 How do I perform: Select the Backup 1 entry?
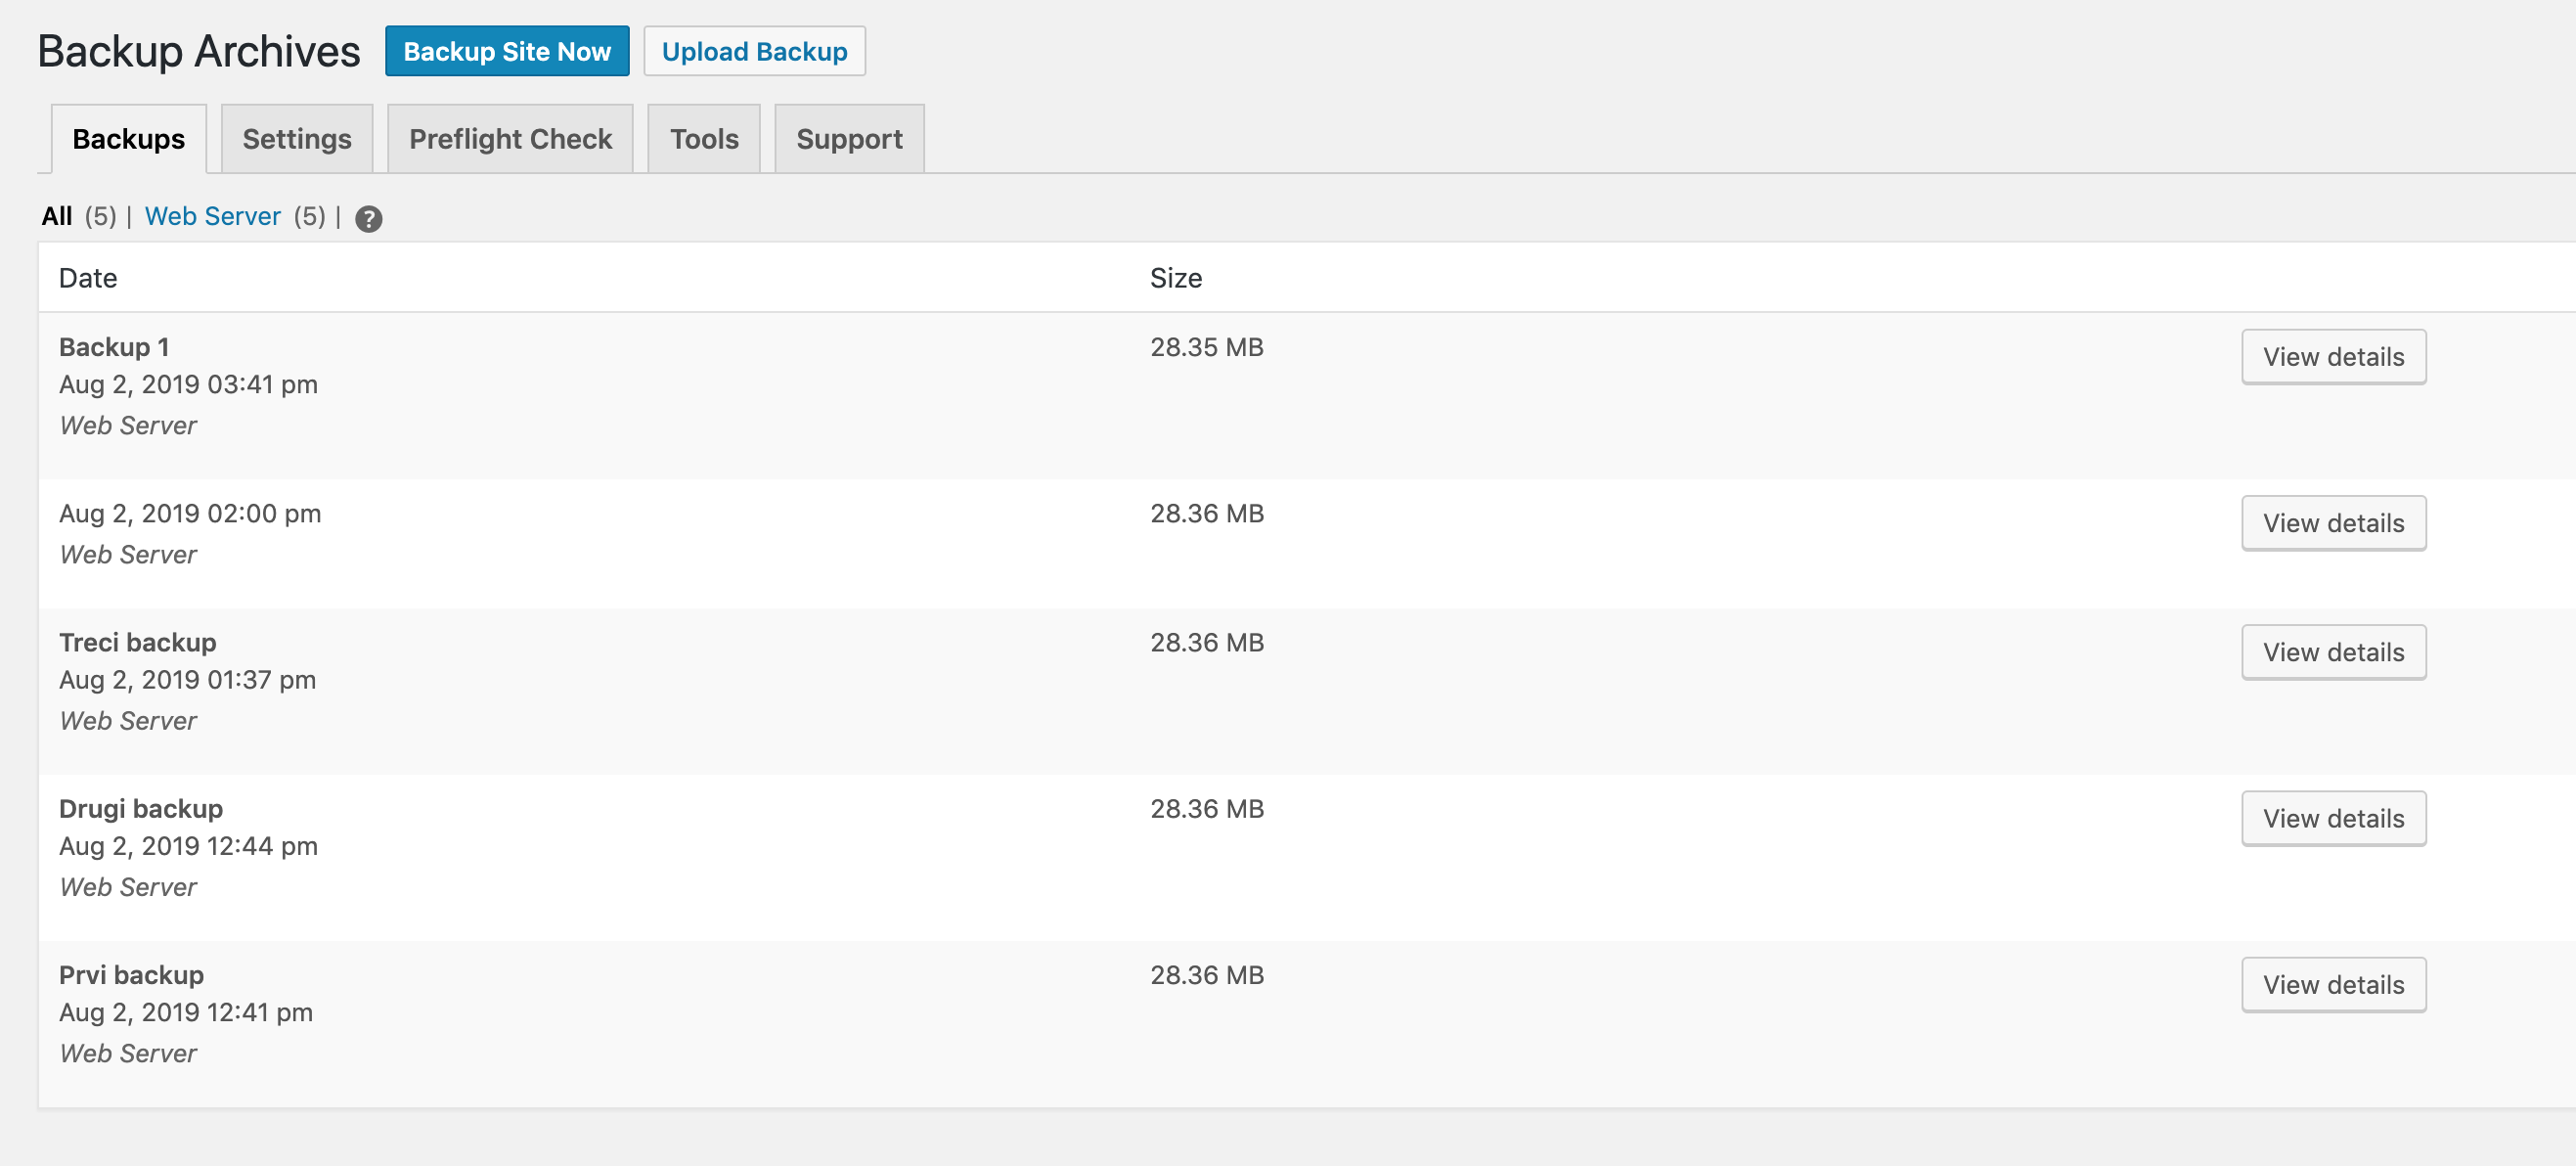(113, 347)
